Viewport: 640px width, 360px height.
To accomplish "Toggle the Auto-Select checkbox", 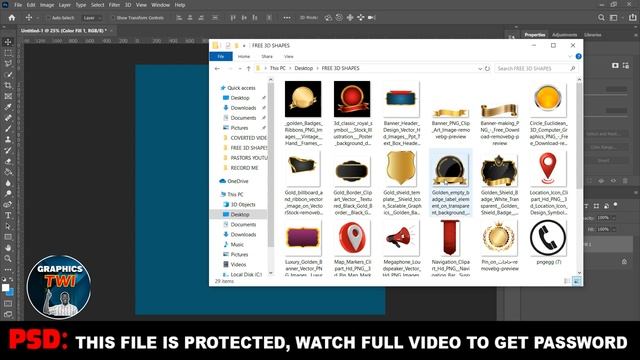I will coord(49,18).
